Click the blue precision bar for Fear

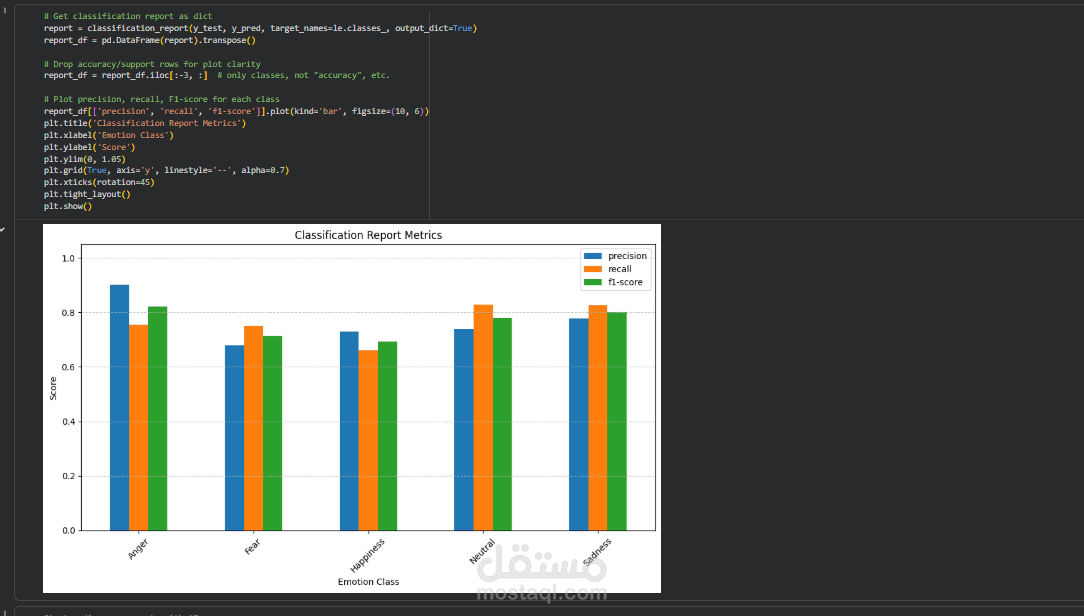pos(234,438)
